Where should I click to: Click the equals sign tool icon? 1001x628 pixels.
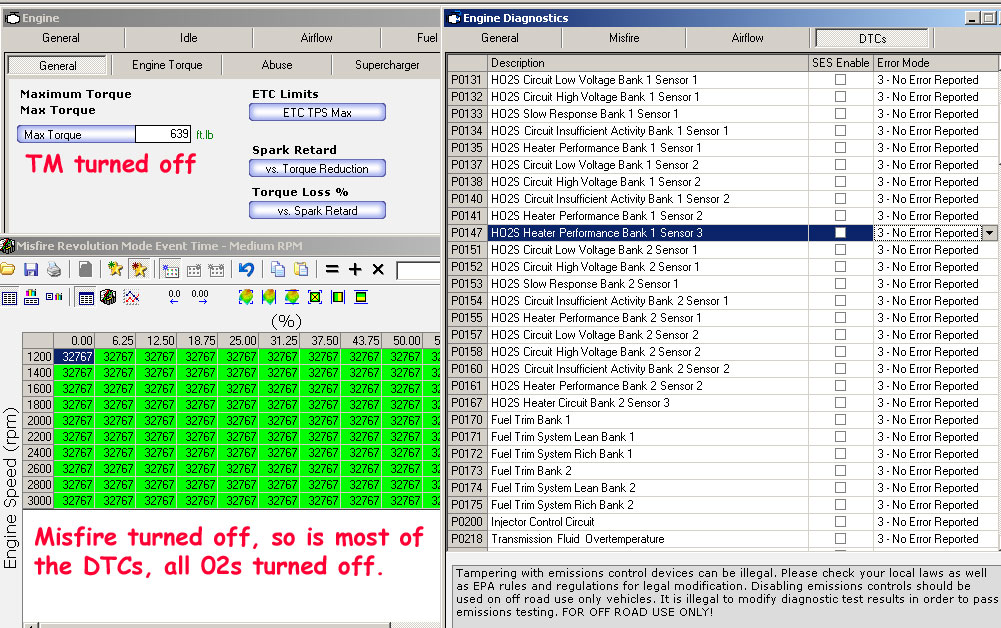(331, 270)
